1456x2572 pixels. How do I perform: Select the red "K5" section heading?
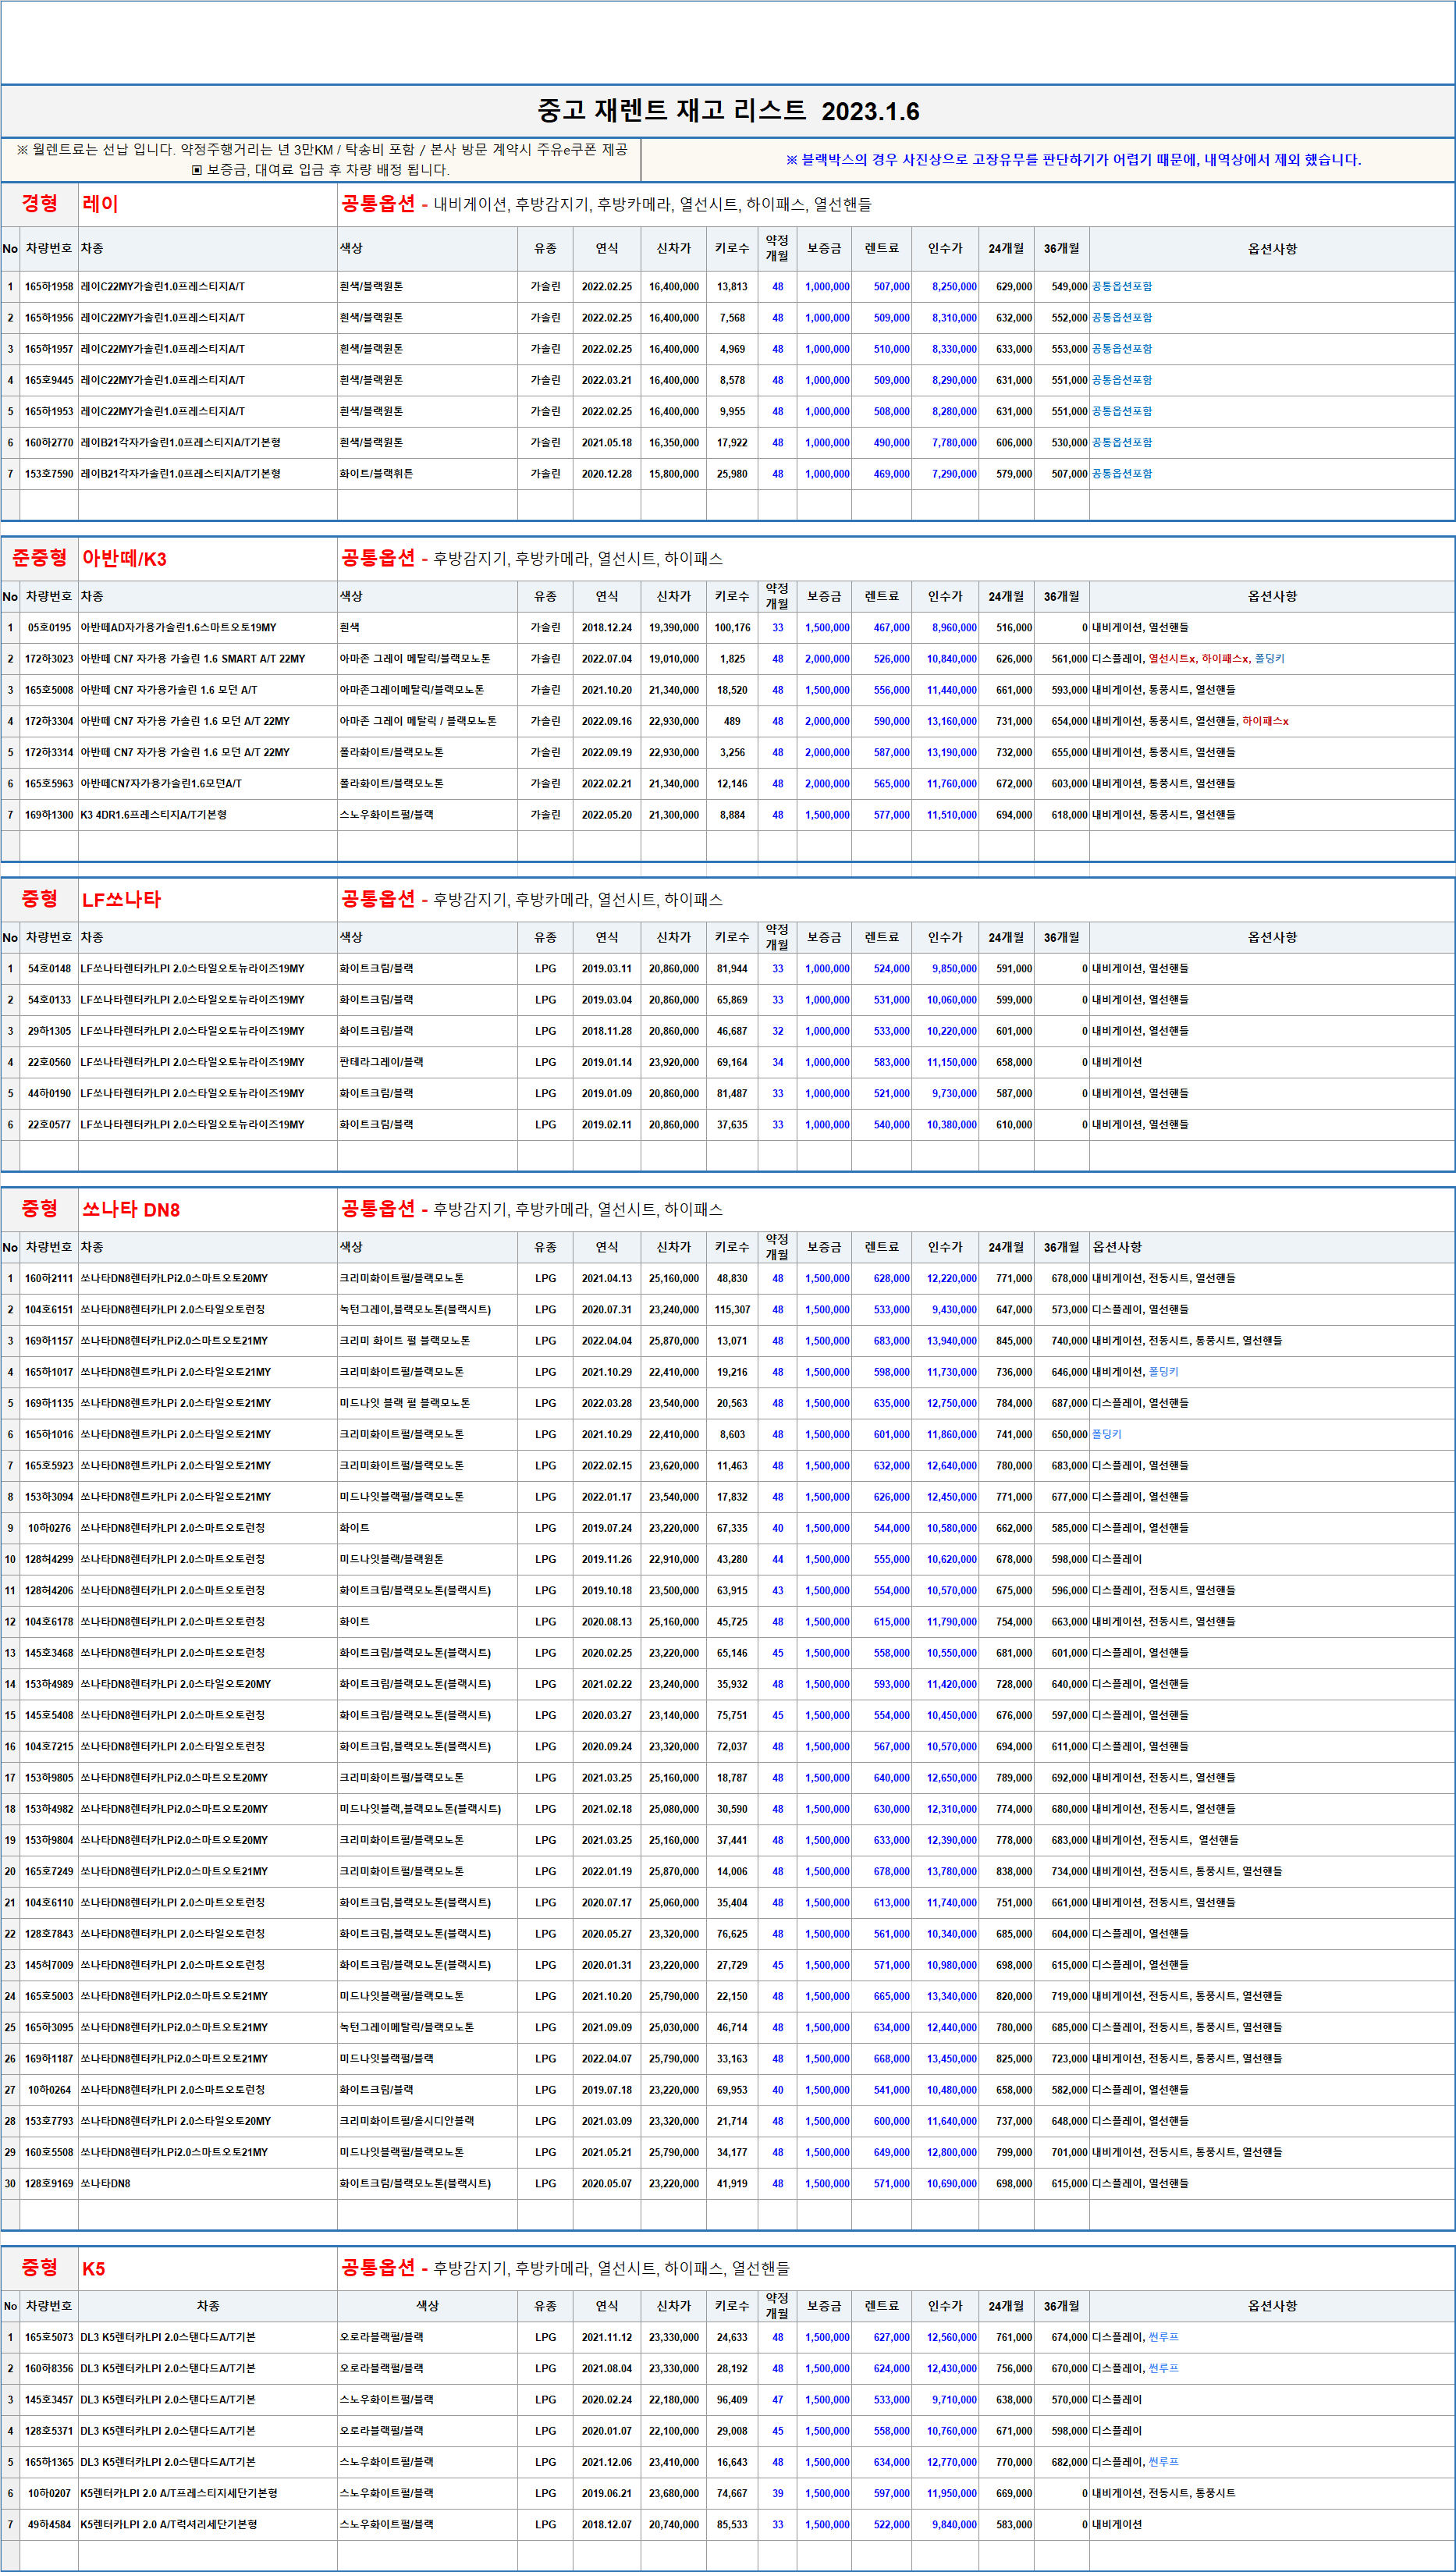[x=93, y=2269]
